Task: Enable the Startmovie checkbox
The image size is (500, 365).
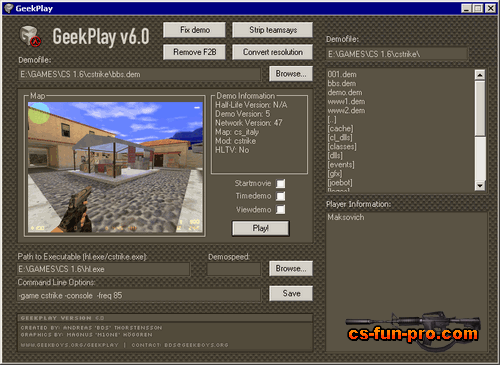Action: (281, 183)
